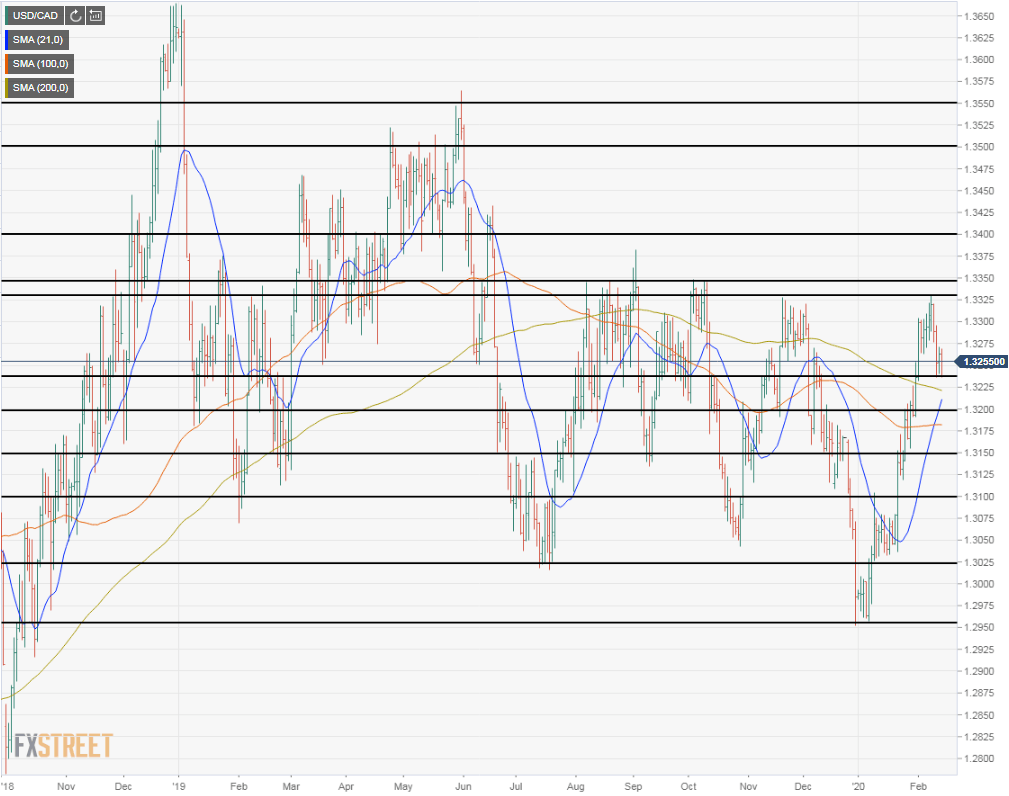
Task: Open the USD/CAD symbol label
Action: 35,15
